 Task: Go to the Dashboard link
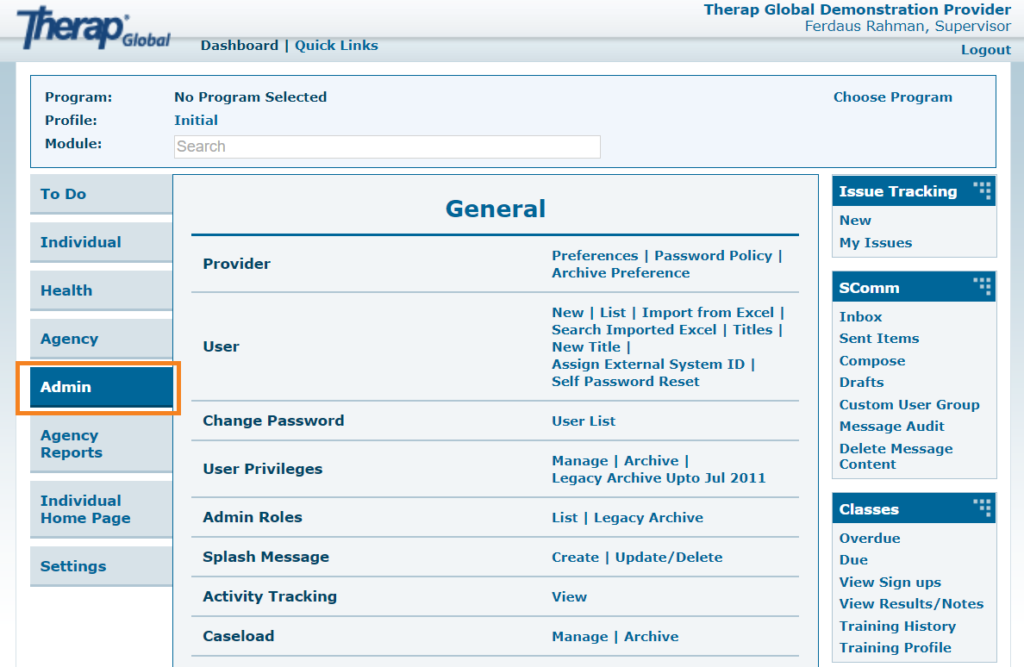[239, 46]
